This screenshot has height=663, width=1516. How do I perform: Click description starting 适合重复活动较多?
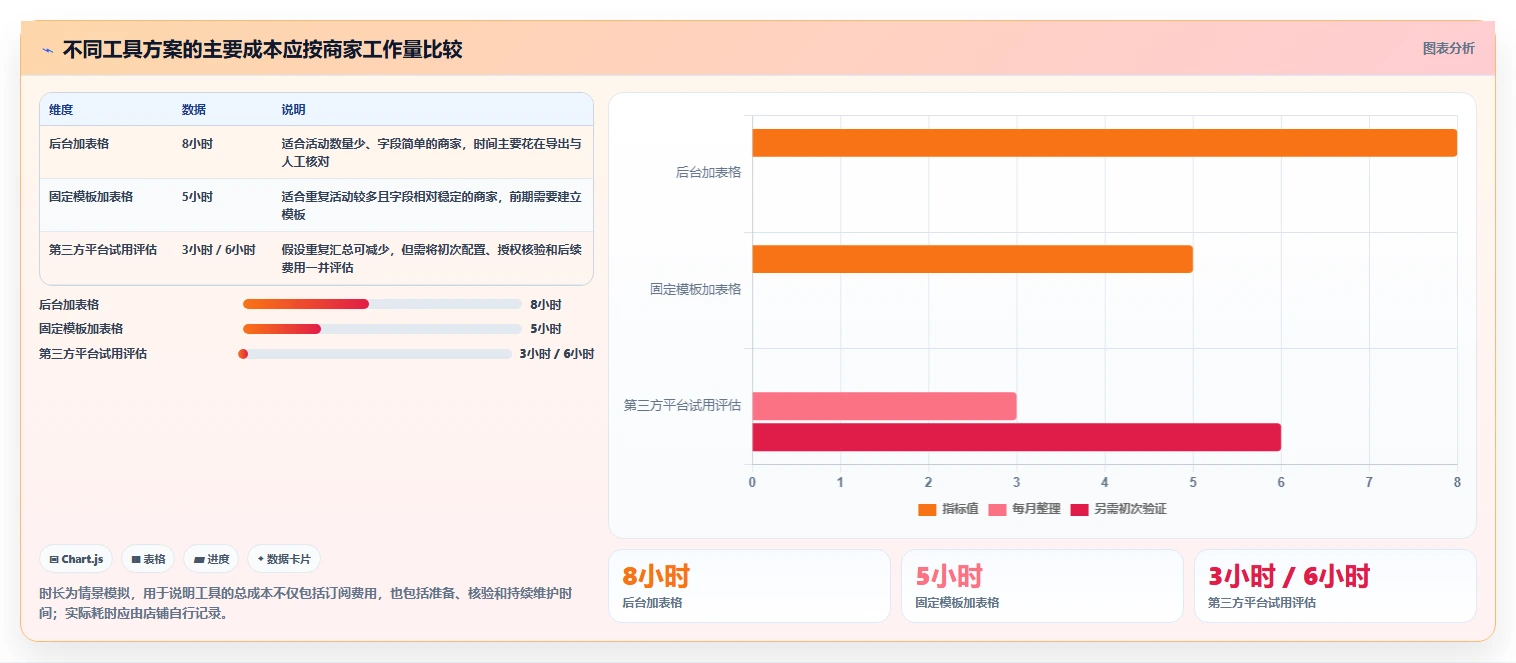click(431, 206)
